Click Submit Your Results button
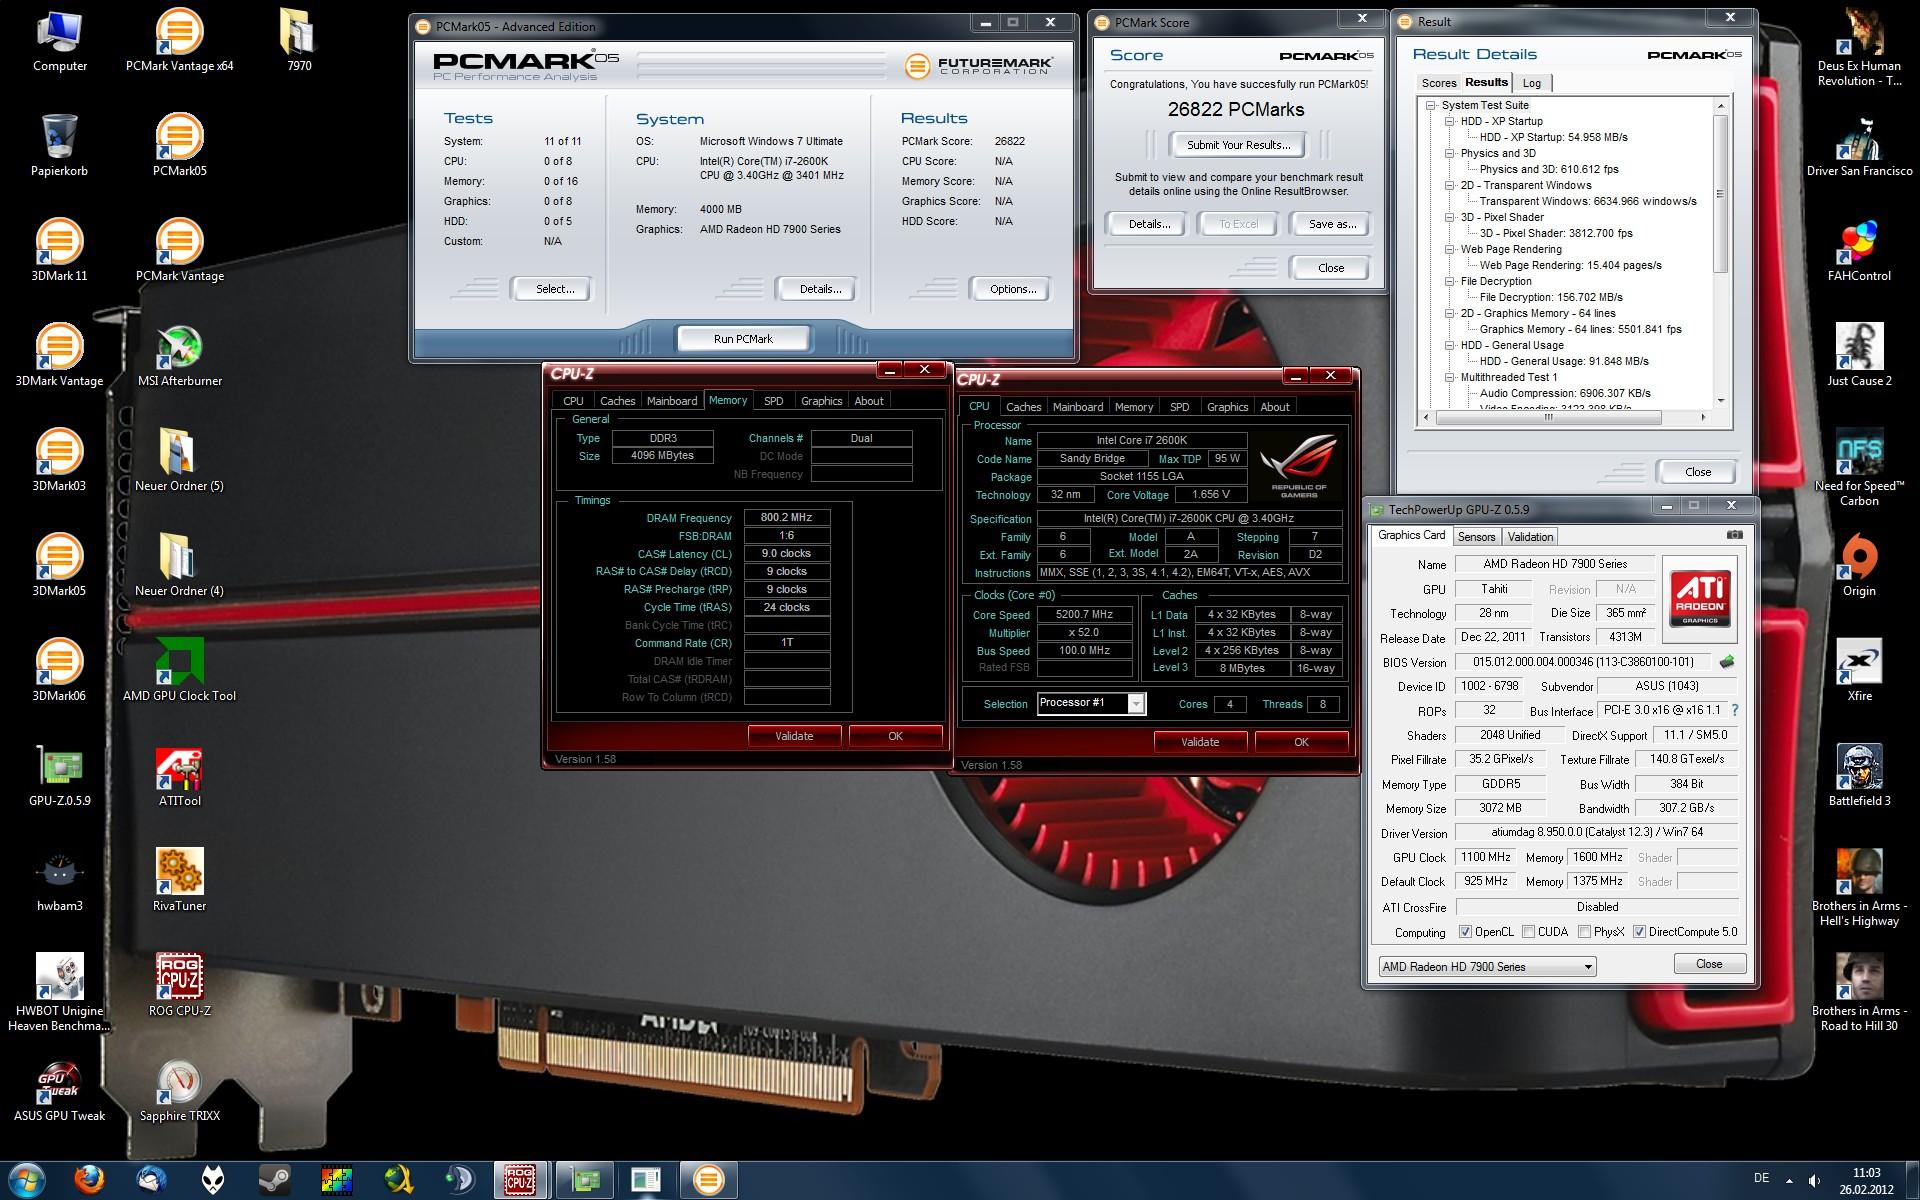The image size is (1920, 1200). [1238, 145]
